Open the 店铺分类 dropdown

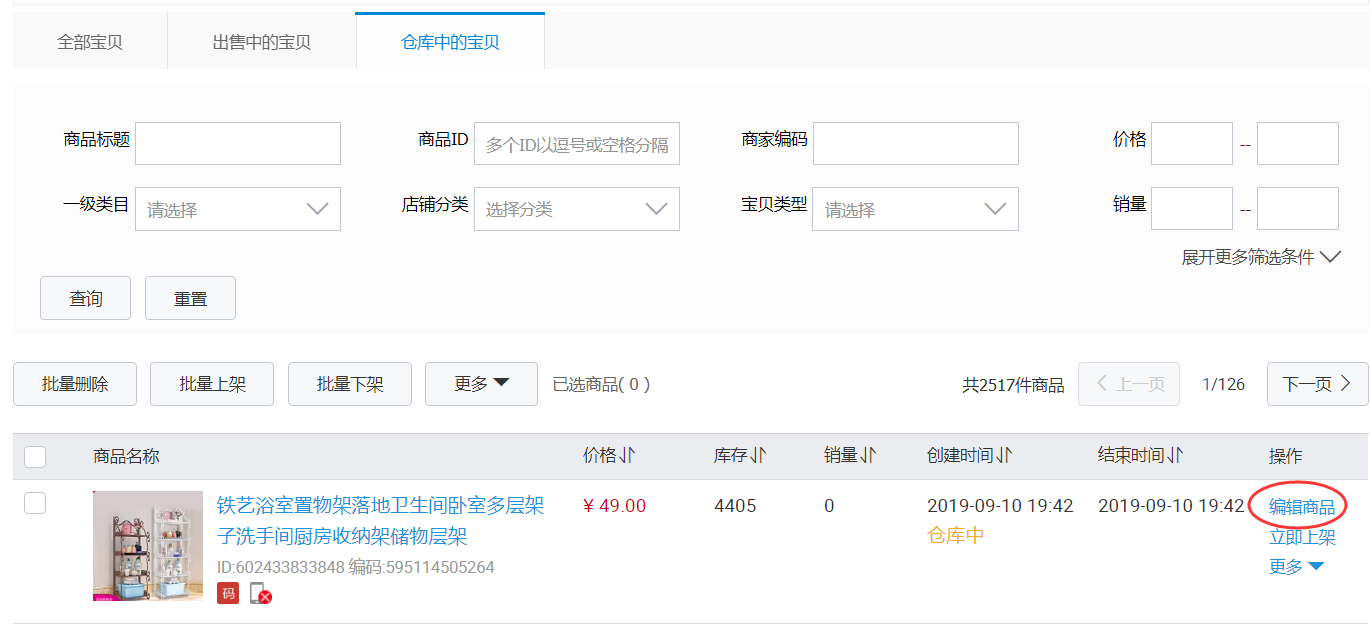tap(576, 209)
